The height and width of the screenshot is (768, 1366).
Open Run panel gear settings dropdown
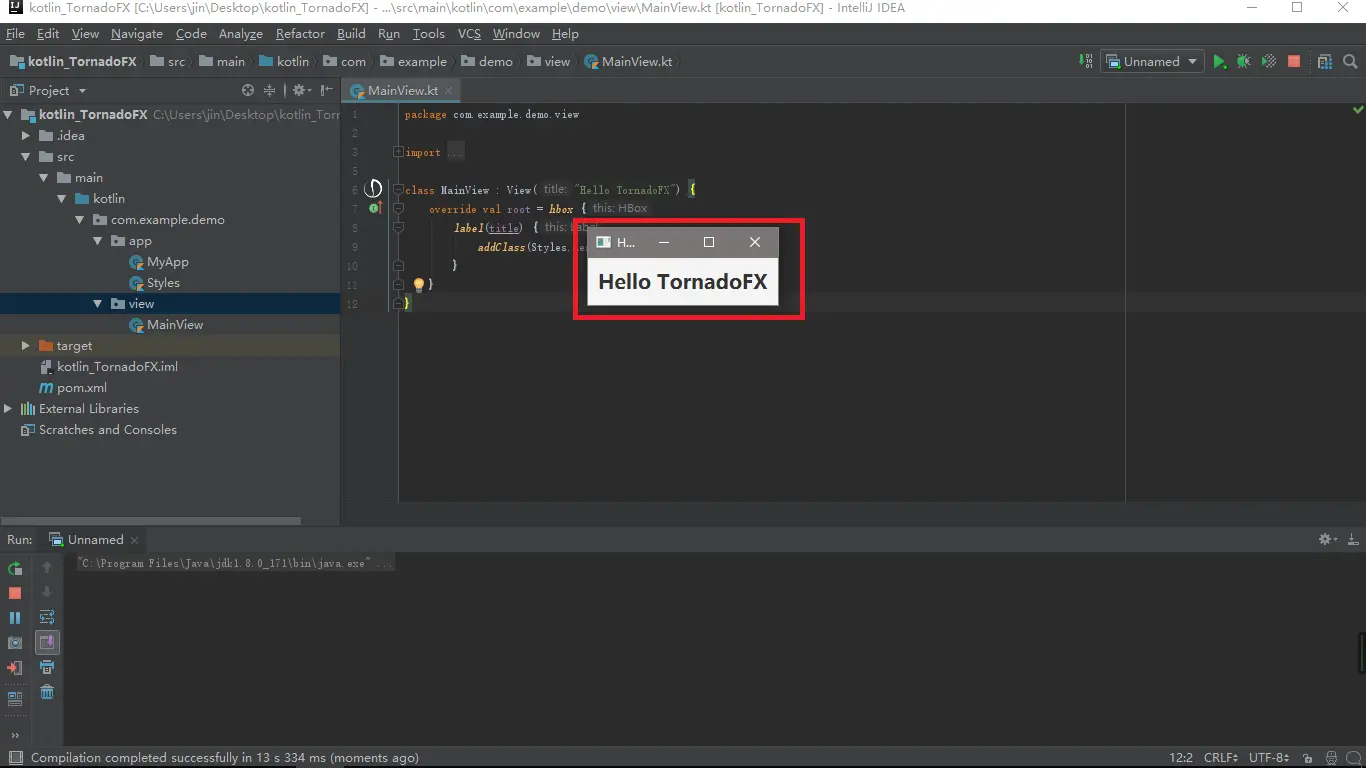click(1328, 539)
